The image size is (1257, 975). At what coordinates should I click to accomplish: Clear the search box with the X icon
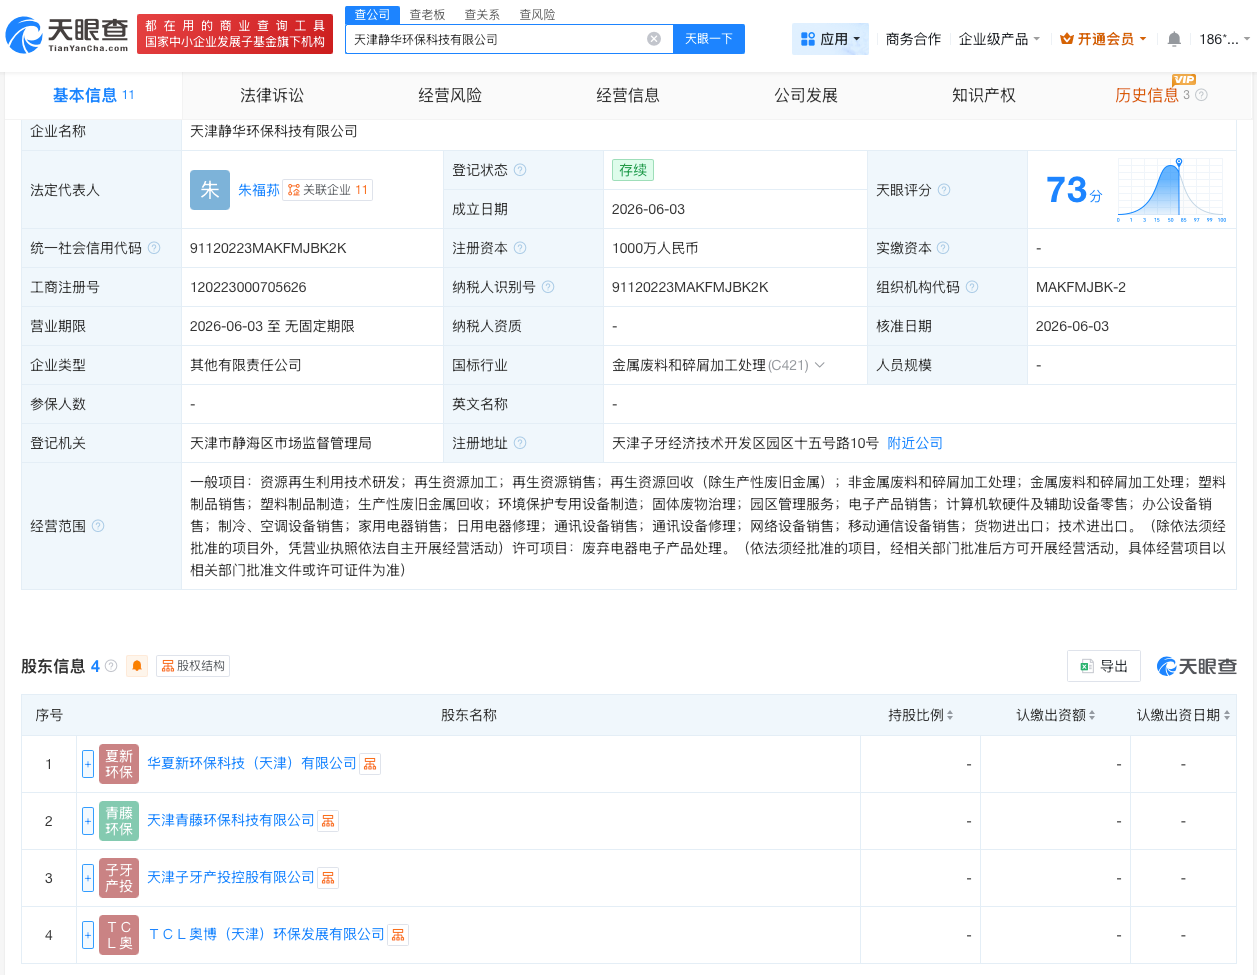point(654,39)
